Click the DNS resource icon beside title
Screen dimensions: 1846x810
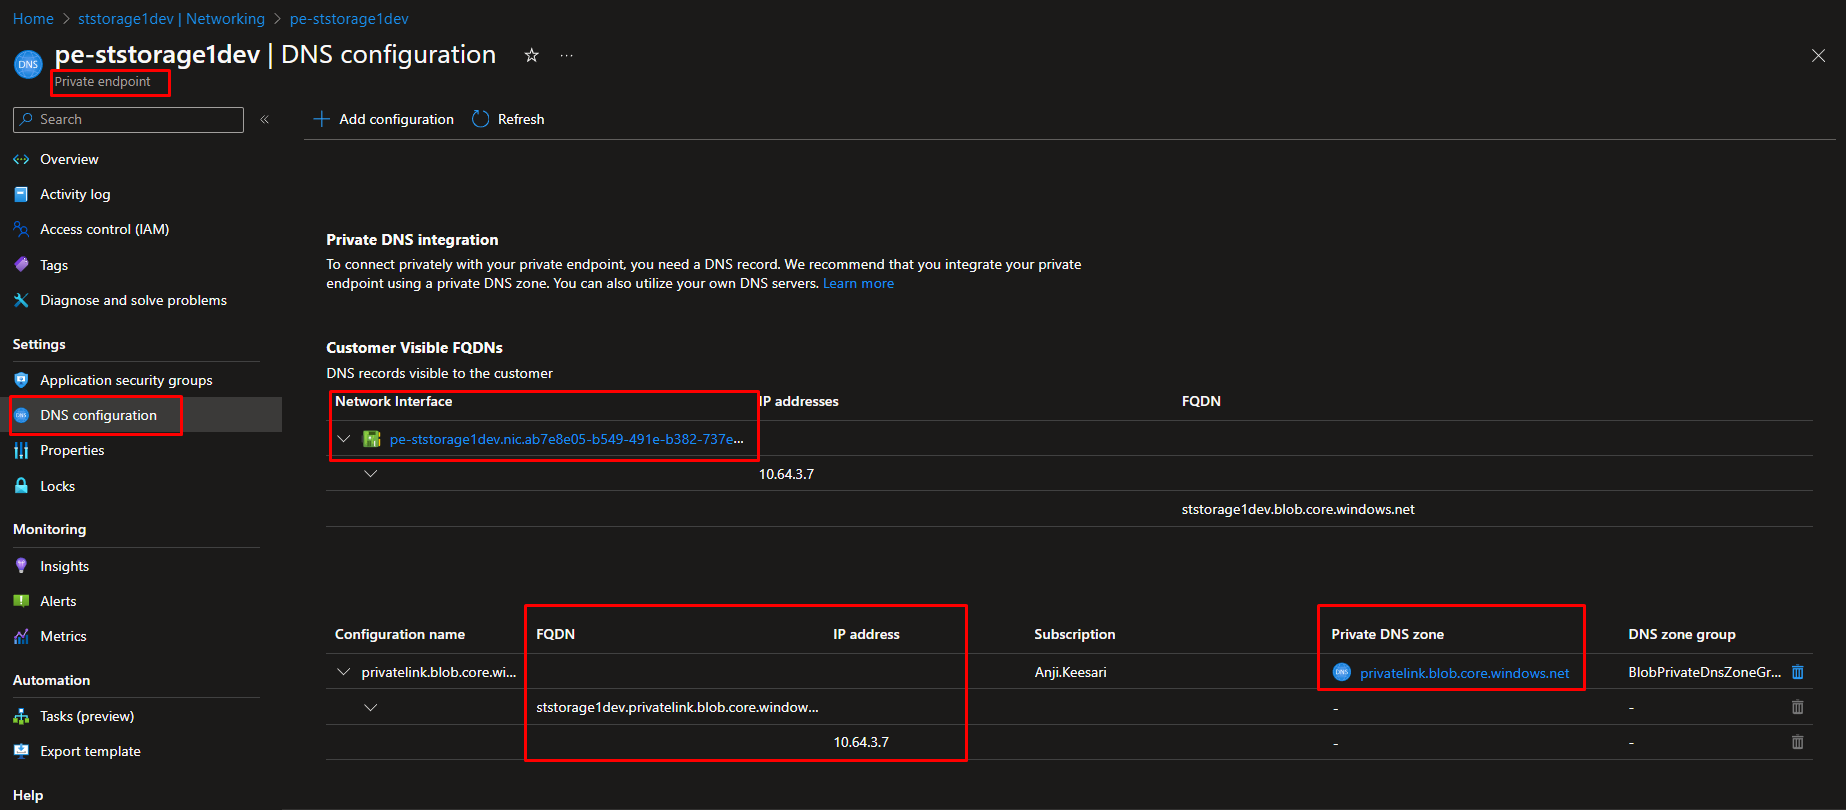28,64
